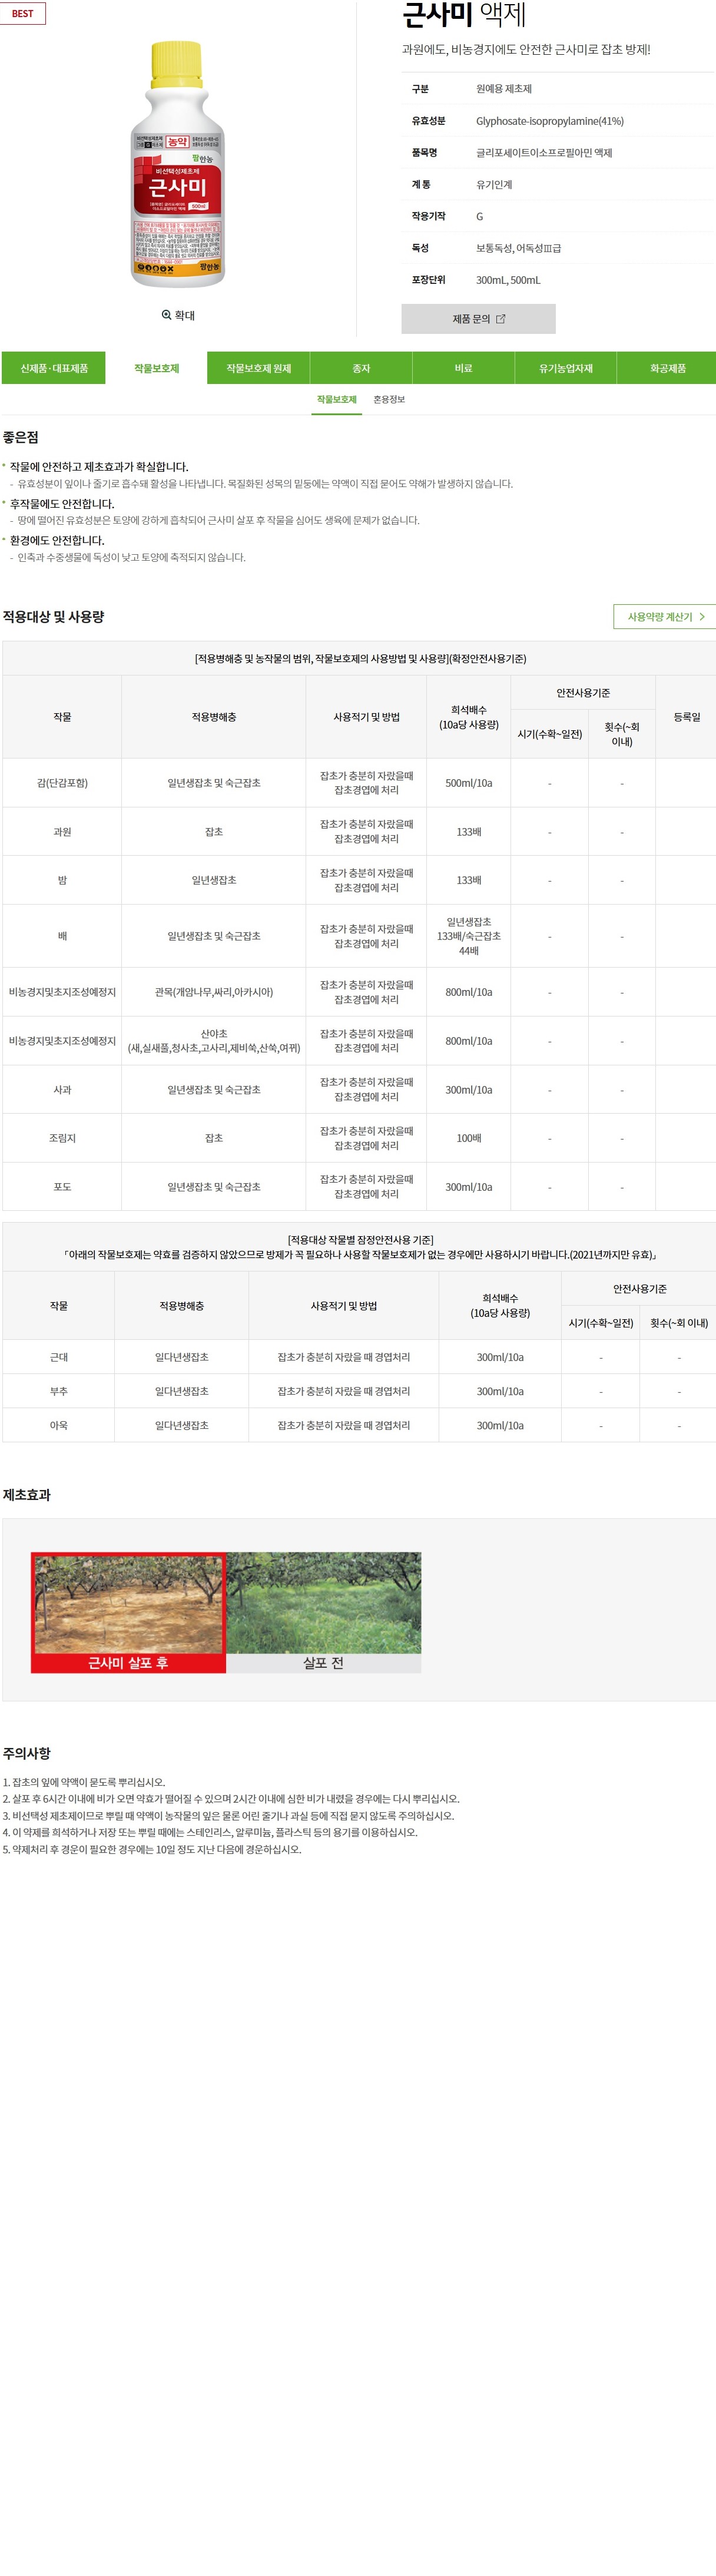Open the 비료 tab
Viewport: 716px width, 2576px height.
pyautogui.click(x=463, y=368)
